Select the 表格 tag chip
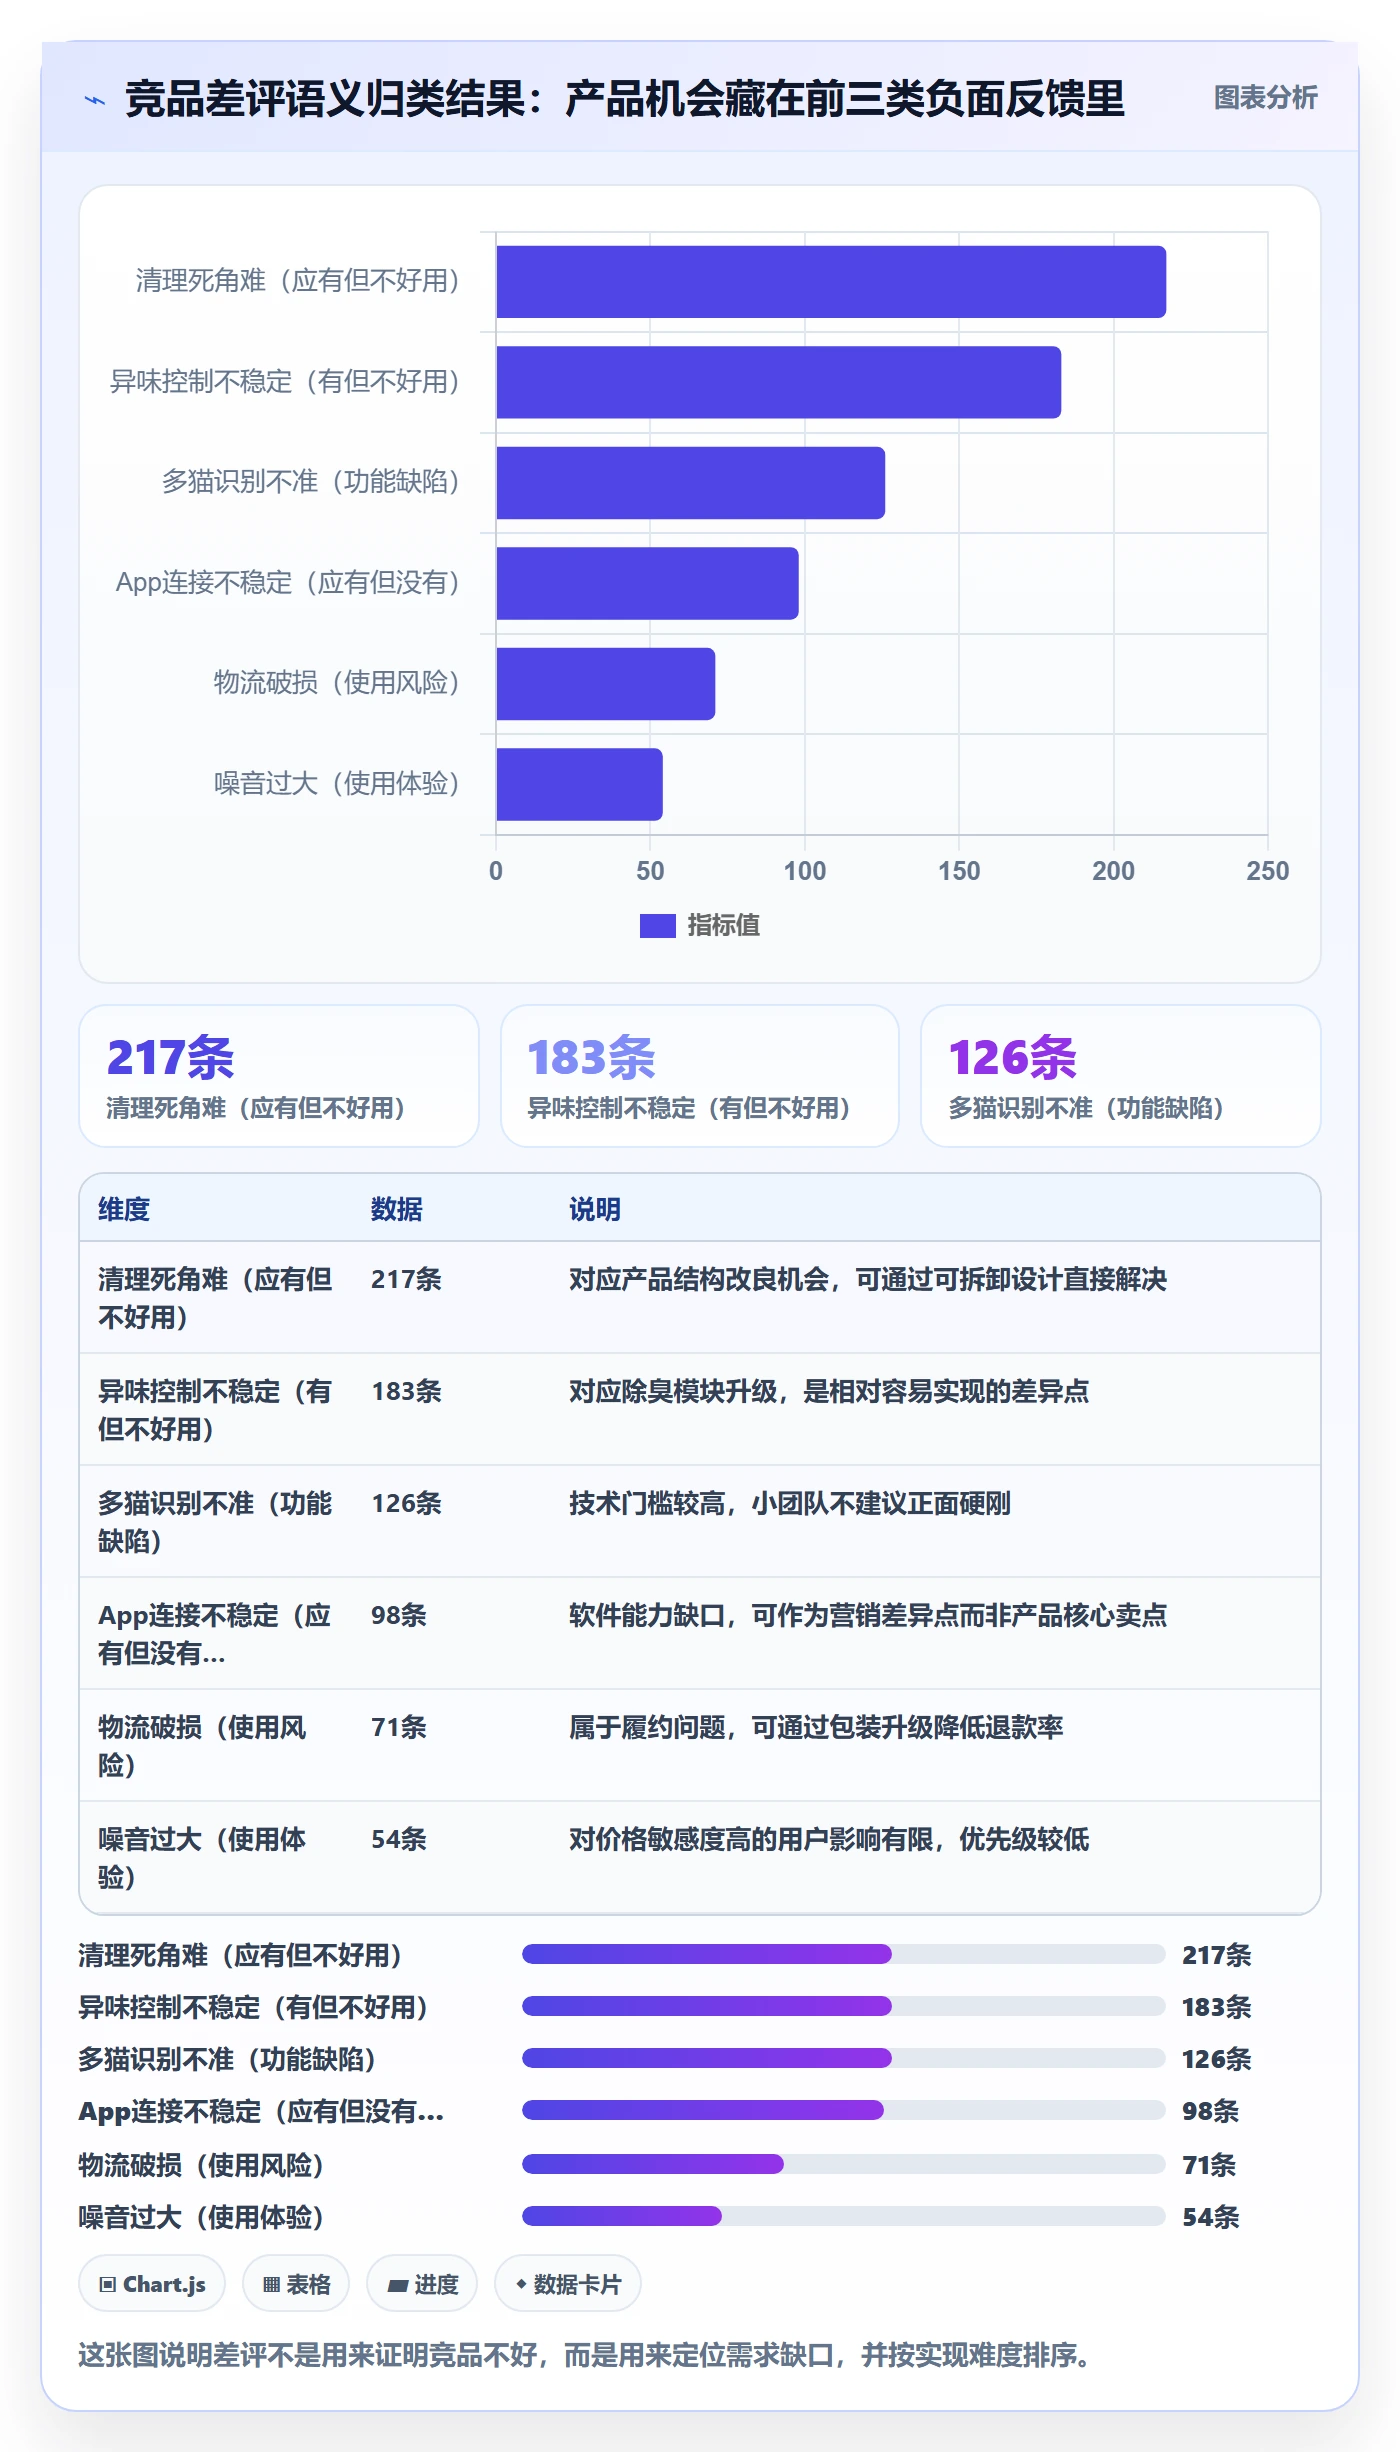Image resolution: width=1400 pixels, height=2452 pixels. [x=296, y=2284]
